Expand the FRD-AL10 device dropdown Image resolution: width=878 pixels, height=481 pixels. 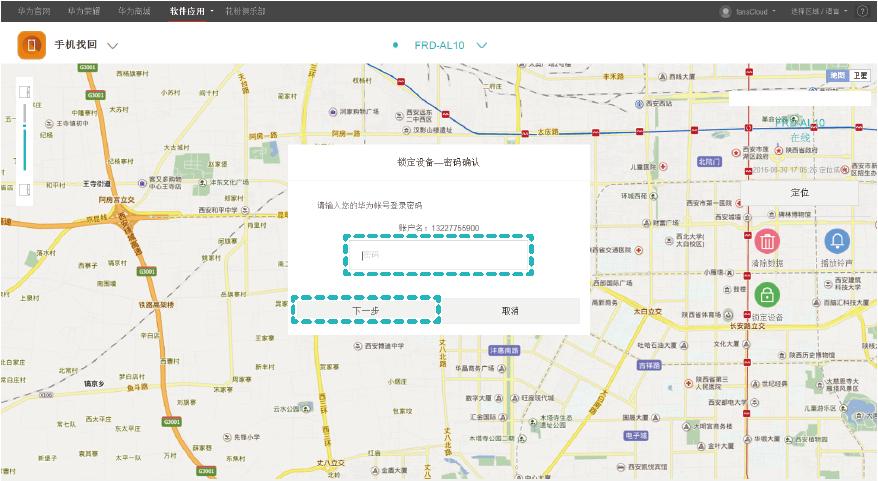pos(482,45)
